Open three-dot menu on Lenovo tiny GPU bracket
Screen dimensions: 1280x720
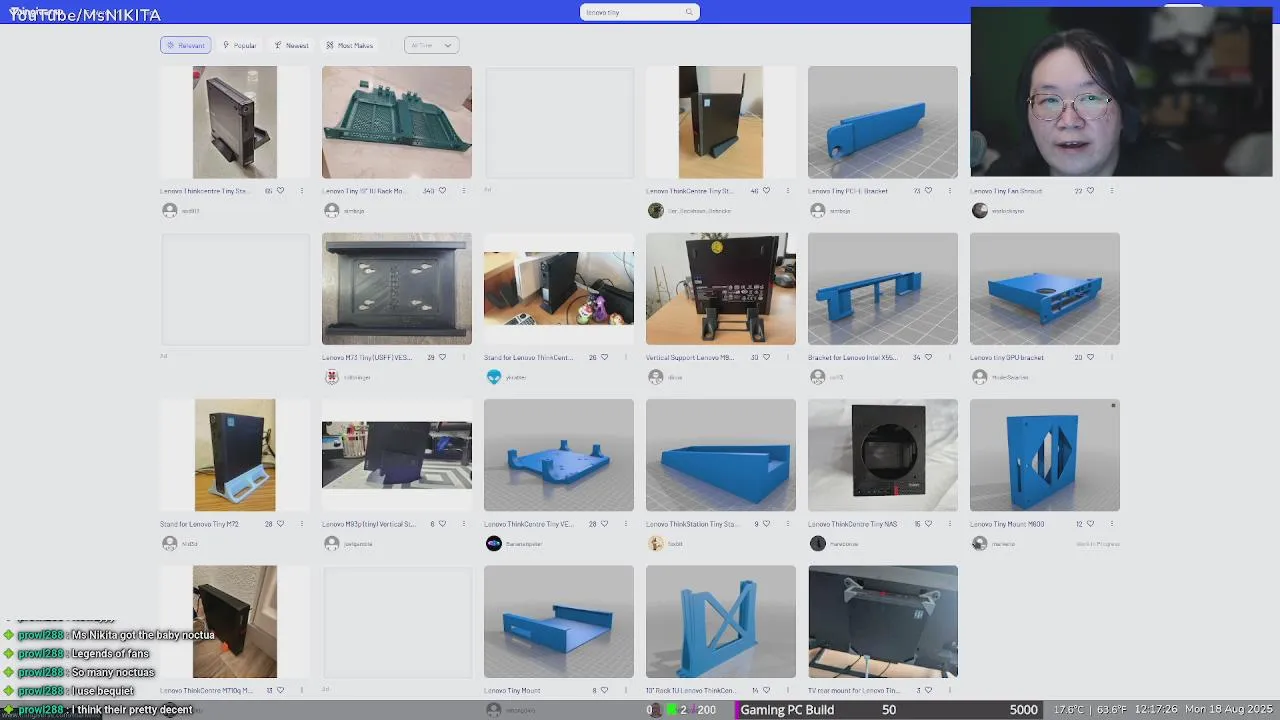coord(1111,357)
